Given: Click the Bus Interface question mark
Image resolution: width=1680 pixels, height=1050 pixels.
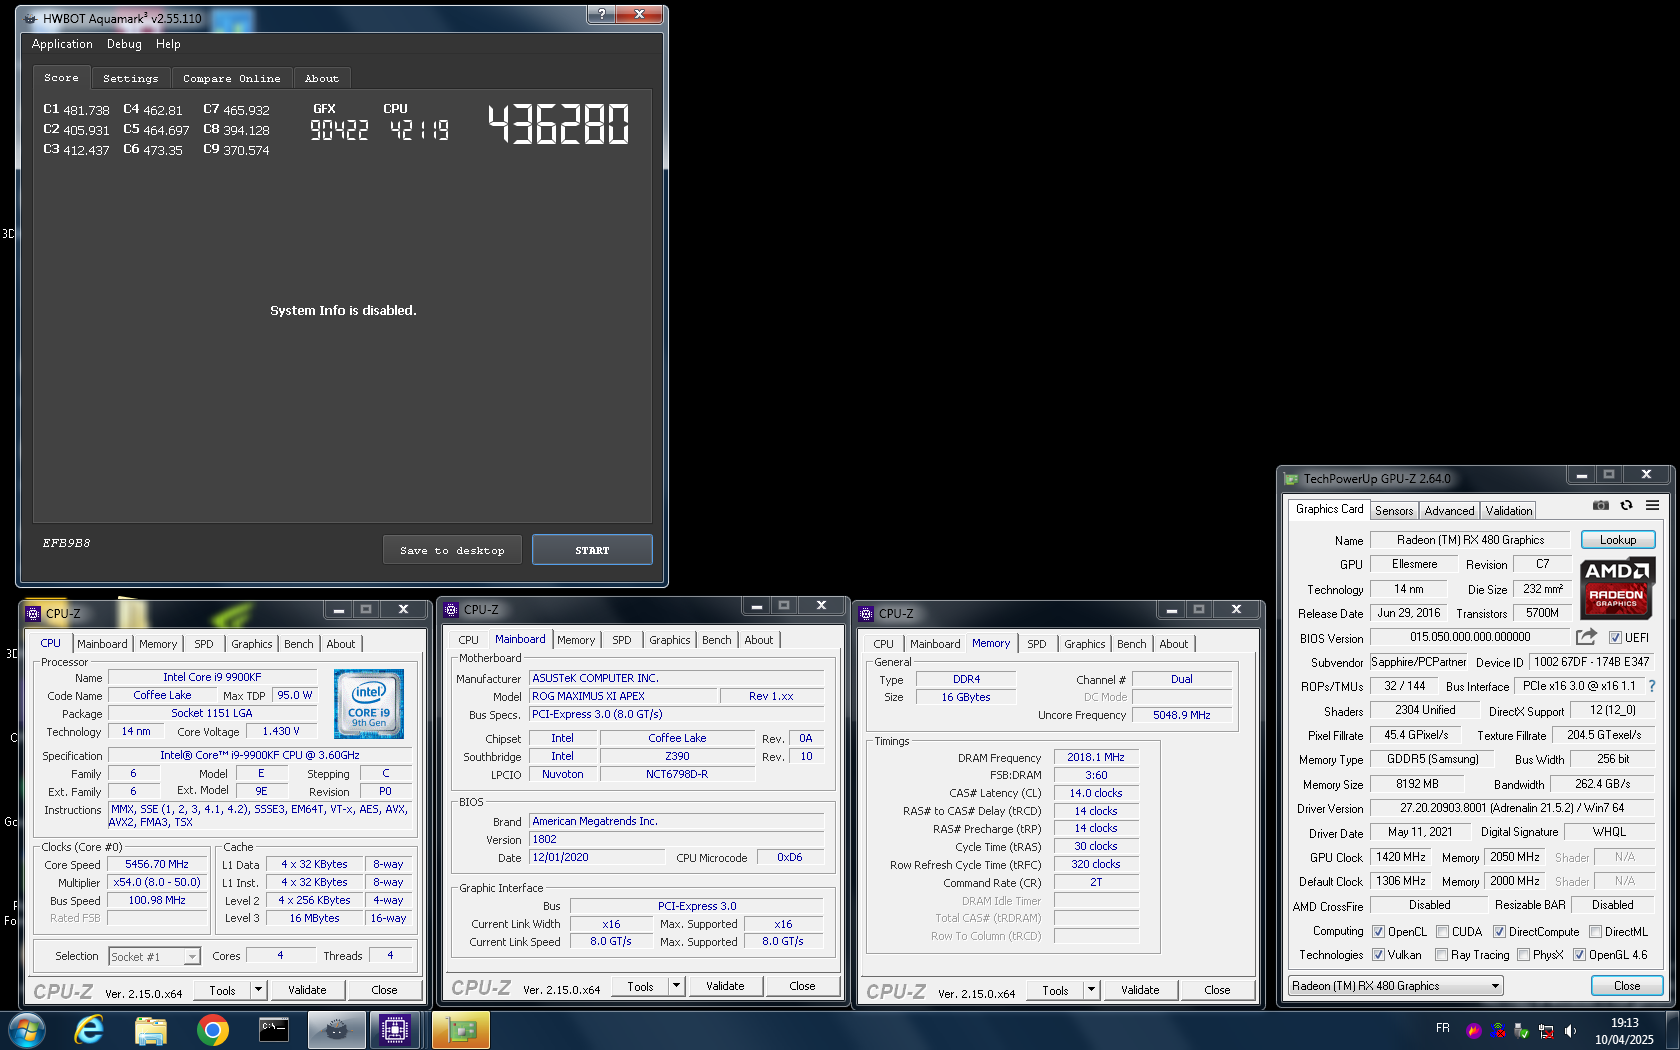Looking at the screenshot, I should tap(1651, 686).
